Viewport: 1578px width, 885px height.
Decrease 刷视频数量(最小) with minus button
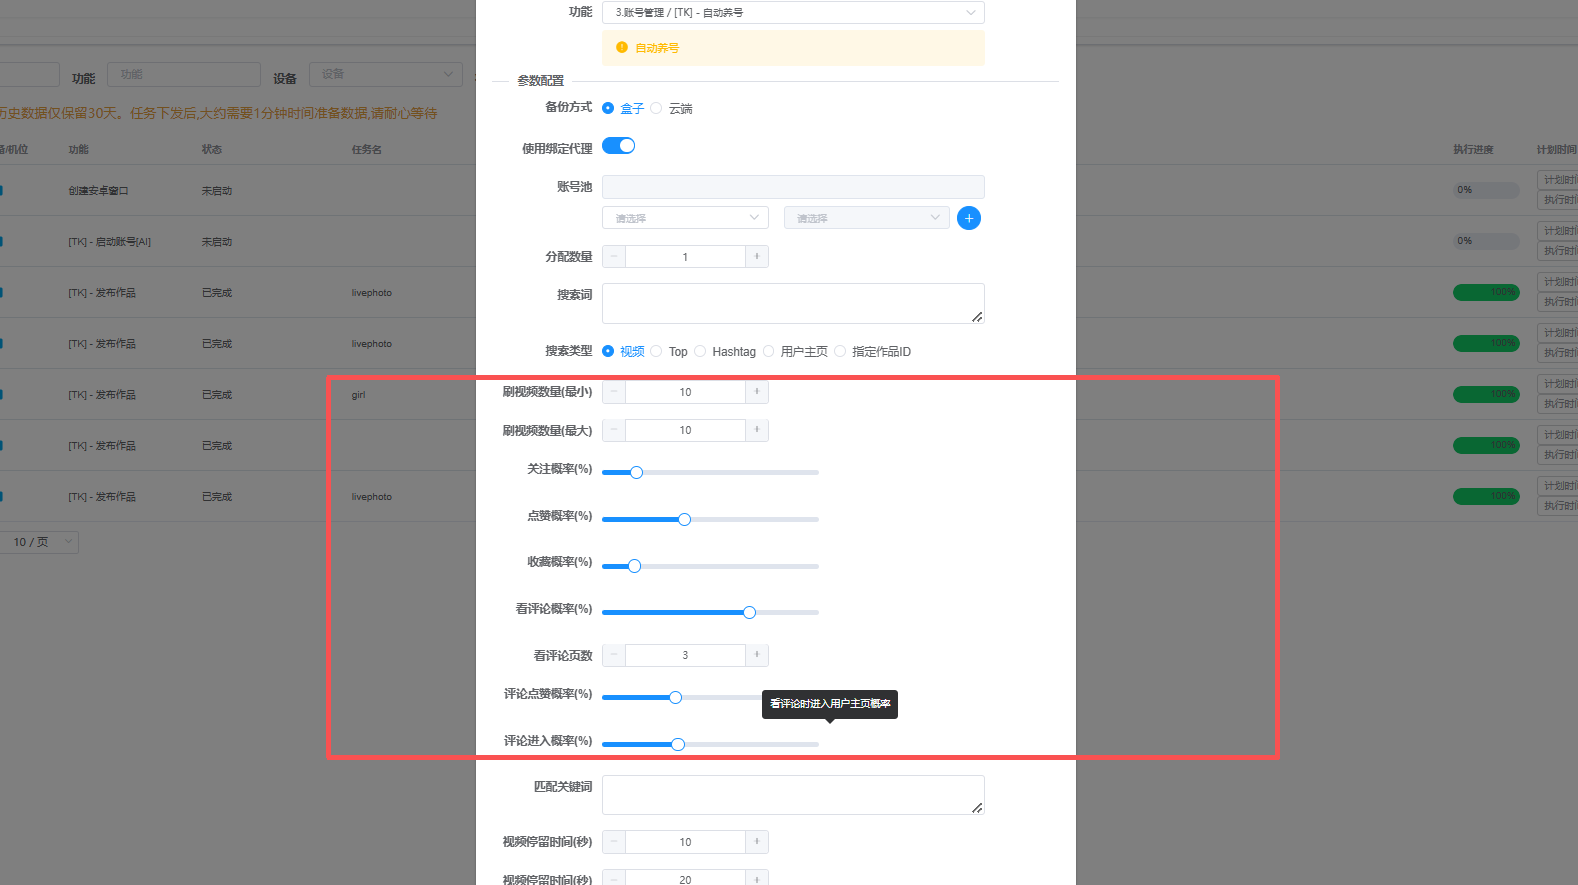pyautogui.click(x=614, y=392)
